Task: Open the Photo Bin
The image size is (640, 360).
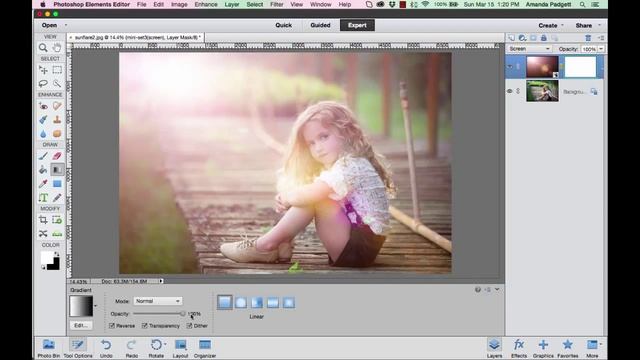Action: [49, 349]
